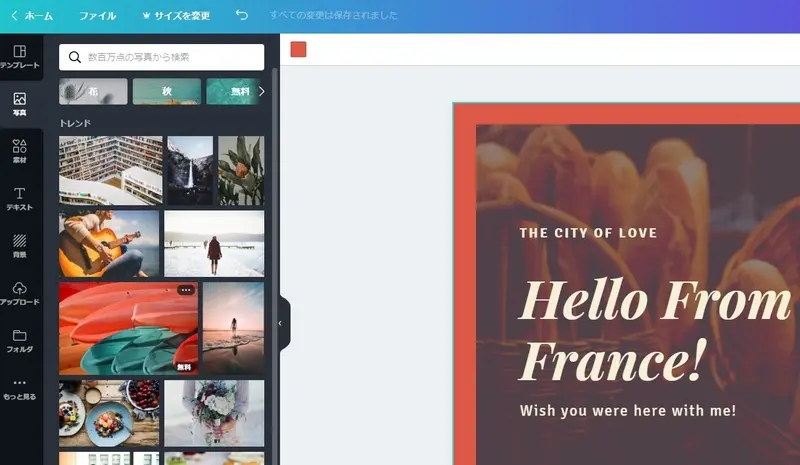Image resolution: width=800 pixels, height=465 pixels.
Task: Open the 素材 elements panel
Action: point(20,151)
